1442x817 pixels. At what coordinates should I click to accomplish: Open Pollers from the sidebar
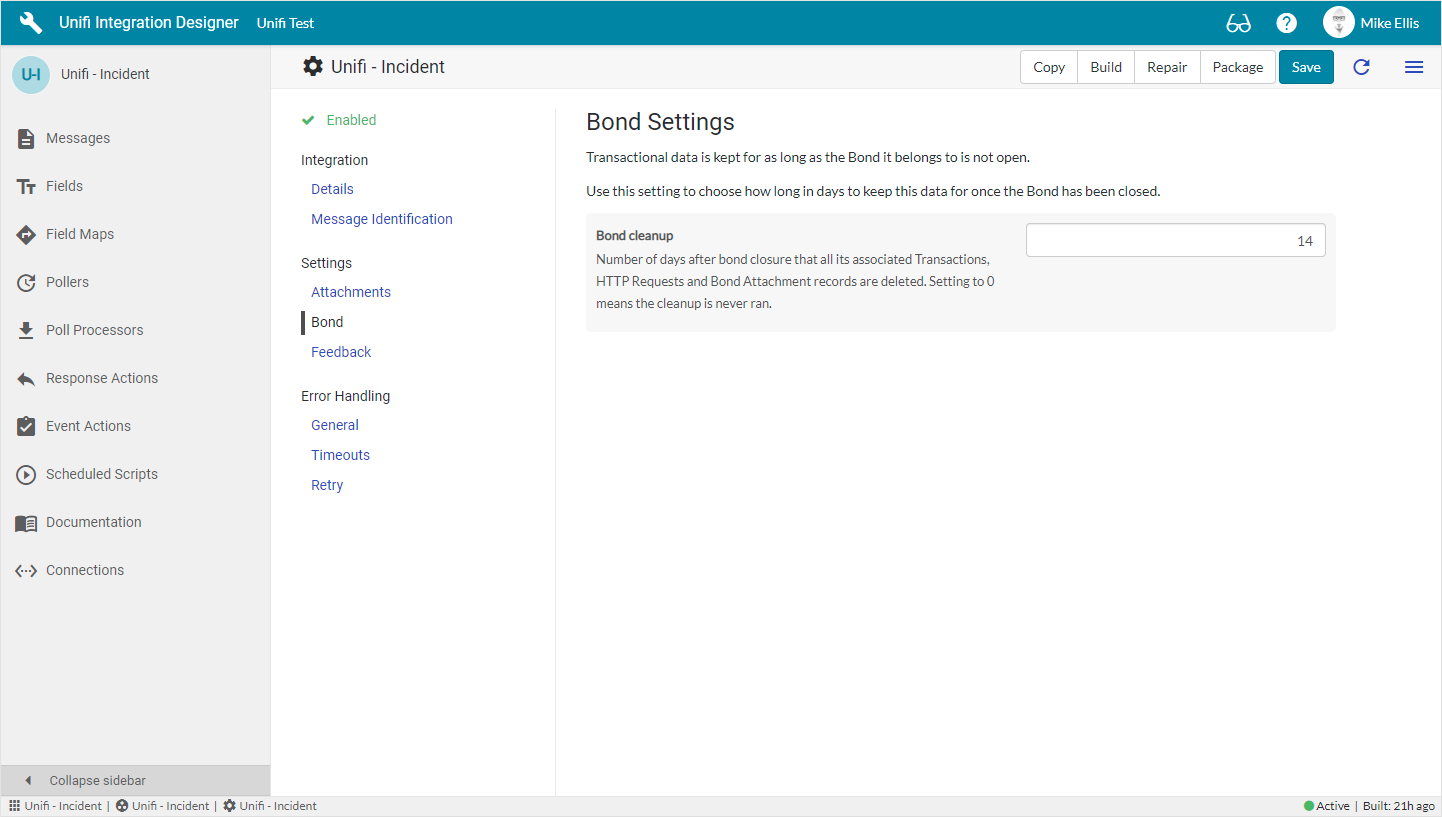coord(67,282)
